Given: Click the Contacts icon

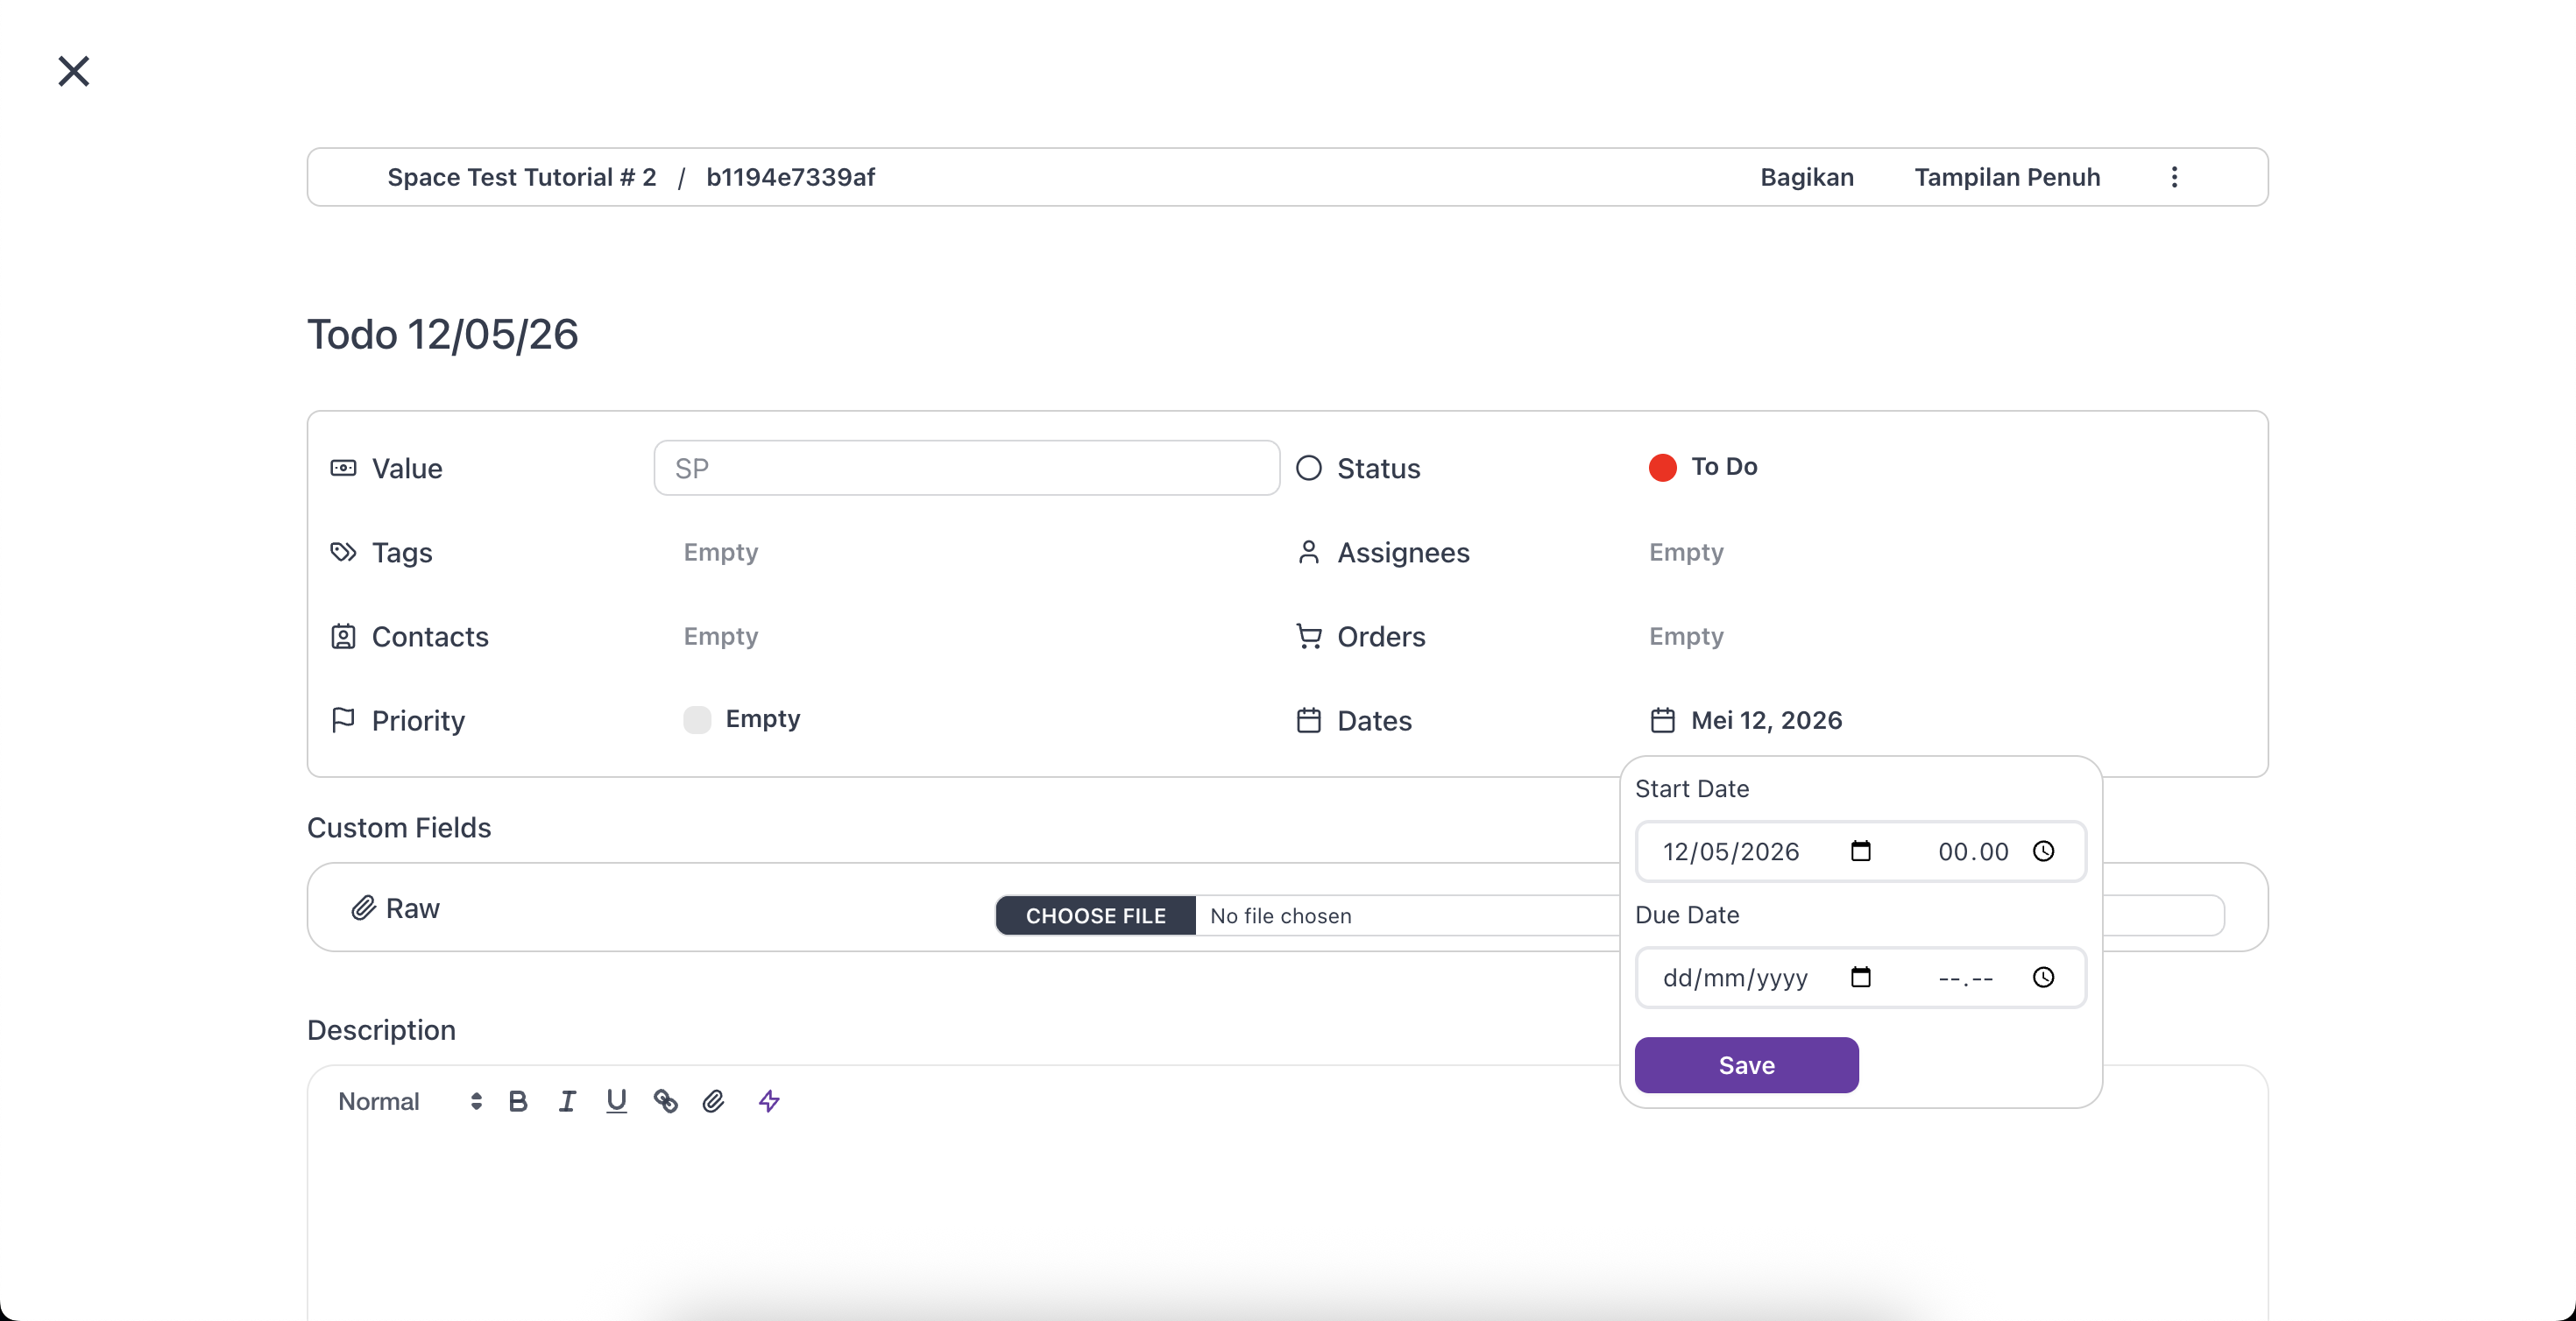Looking at the screenshot, I should point(343,636).
